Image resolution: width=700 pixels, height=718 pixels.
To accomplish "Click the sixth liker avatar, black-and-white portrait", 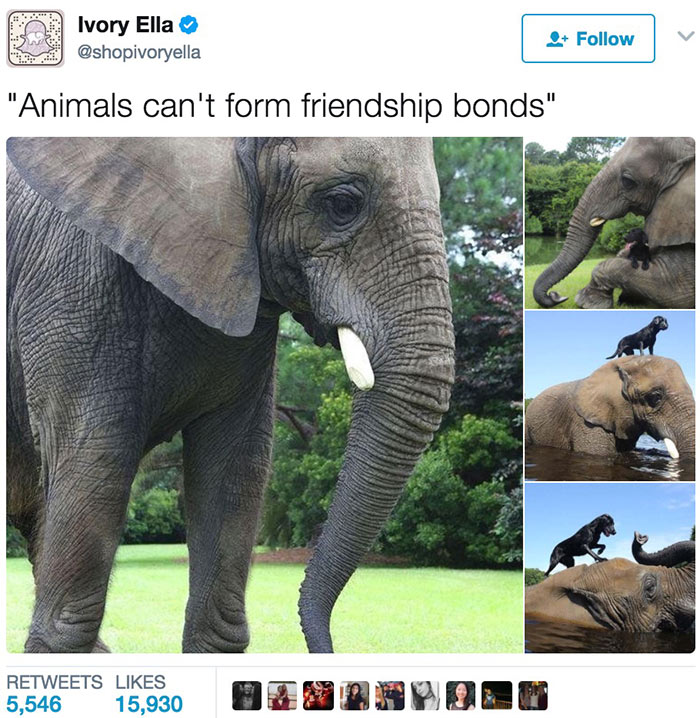I will click(x=425, y=696).
